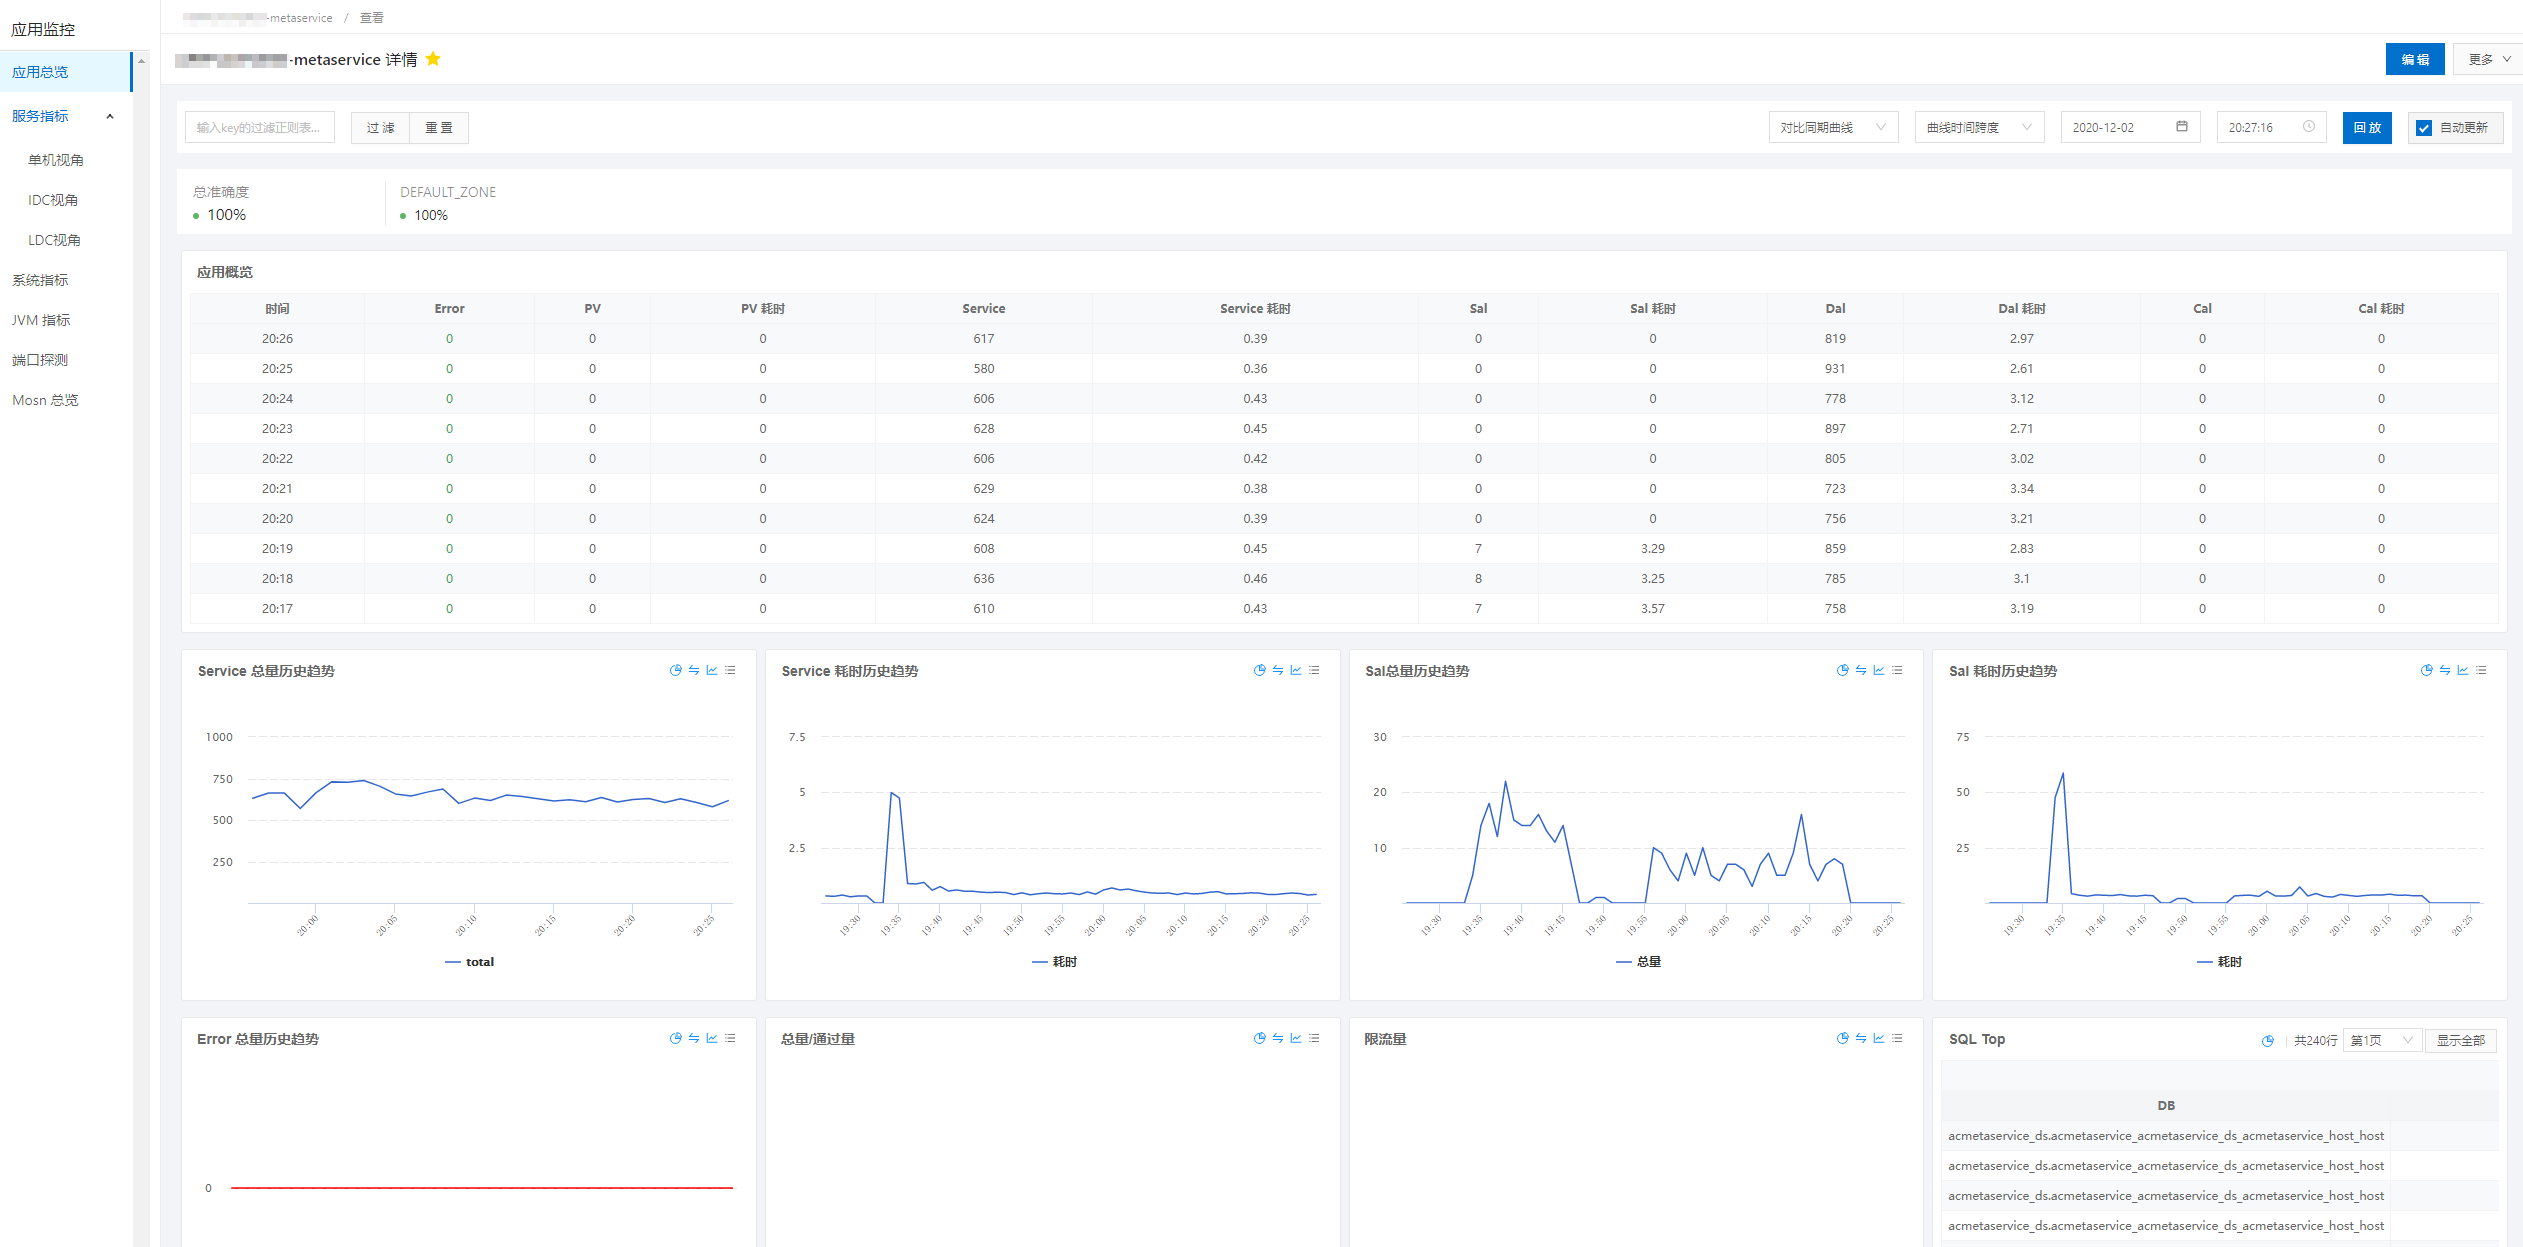The image size is (2523, 1247).
Task: Click the Dal value 931
Action: (1835, 369)
